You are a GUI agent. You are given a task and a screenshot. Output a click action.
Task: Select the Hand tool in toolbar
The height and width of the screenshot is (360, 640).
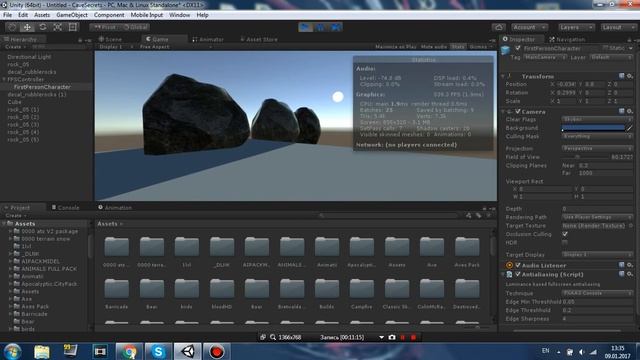12,27
